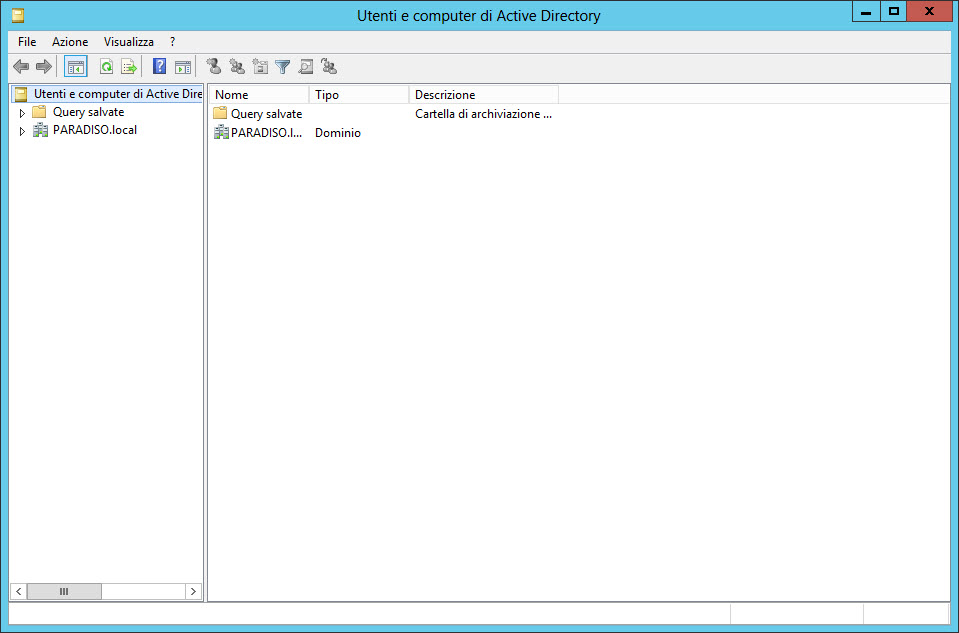
Task: Open the Visualizza menu
Action: (128, 42)
